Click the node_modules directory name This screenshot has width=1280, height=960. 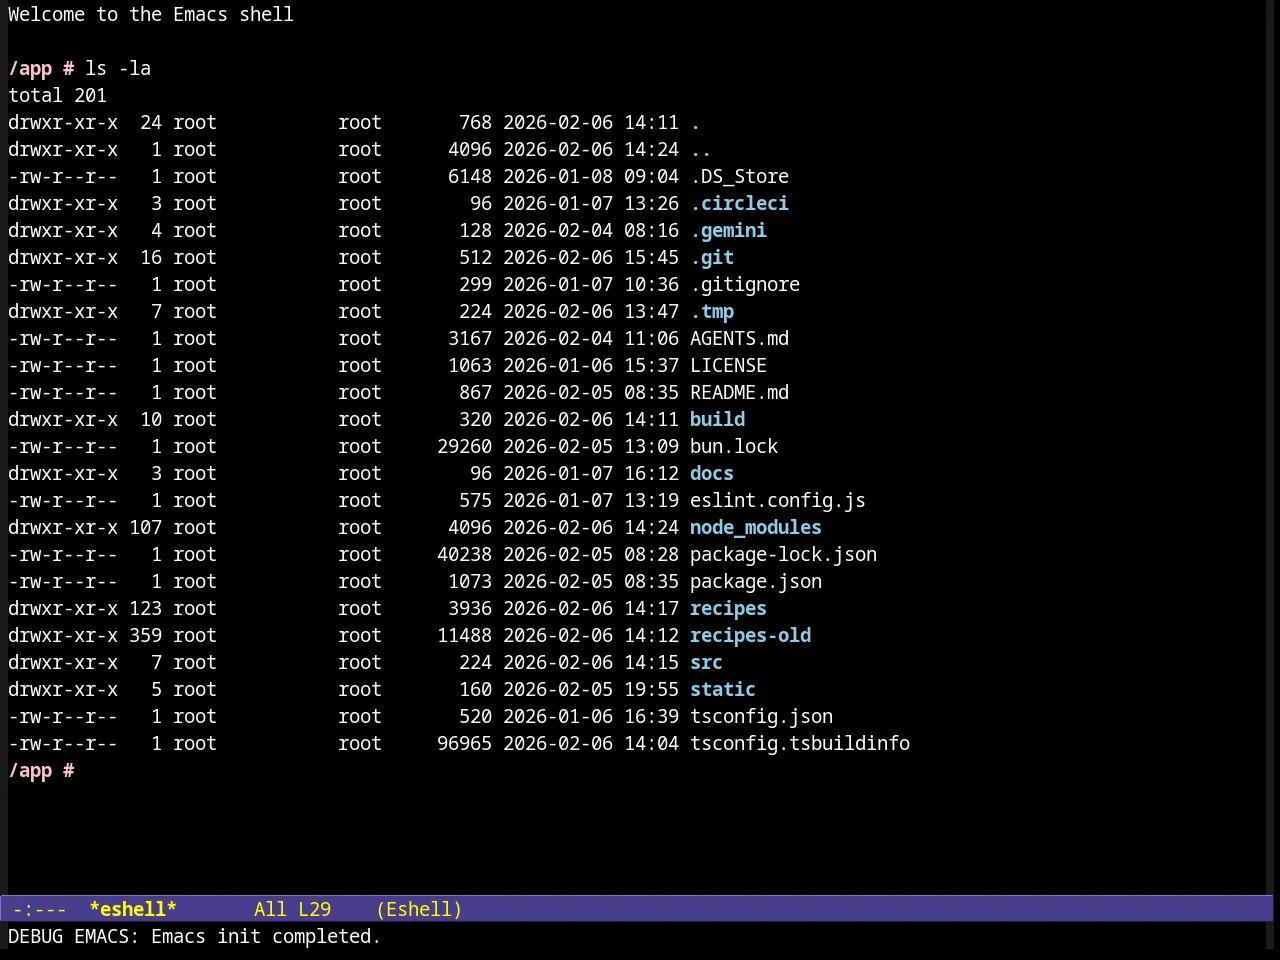pos(756,527)
